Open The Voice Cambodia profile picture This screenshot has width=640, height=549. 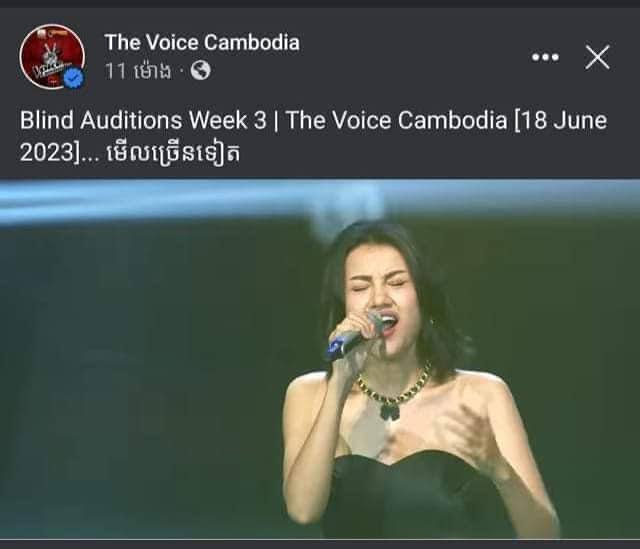pos(52,56)
